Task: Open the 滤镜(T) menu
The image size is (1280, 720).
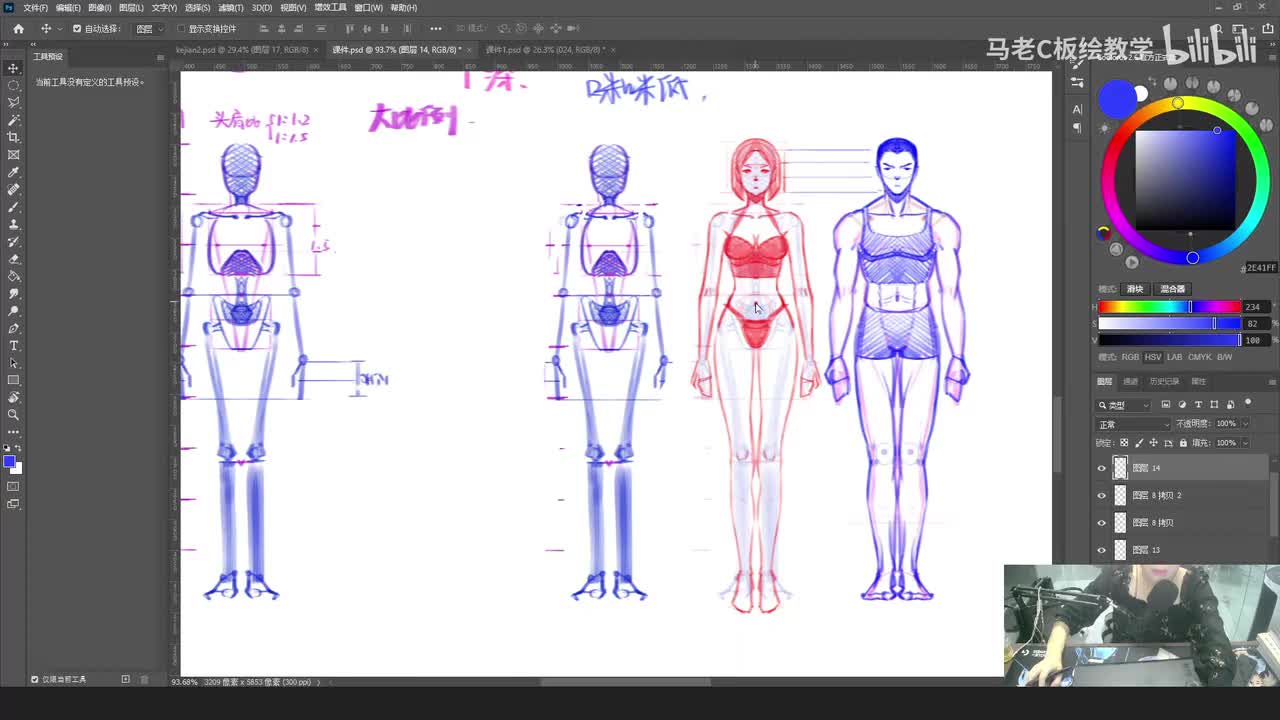Action: 231,8
